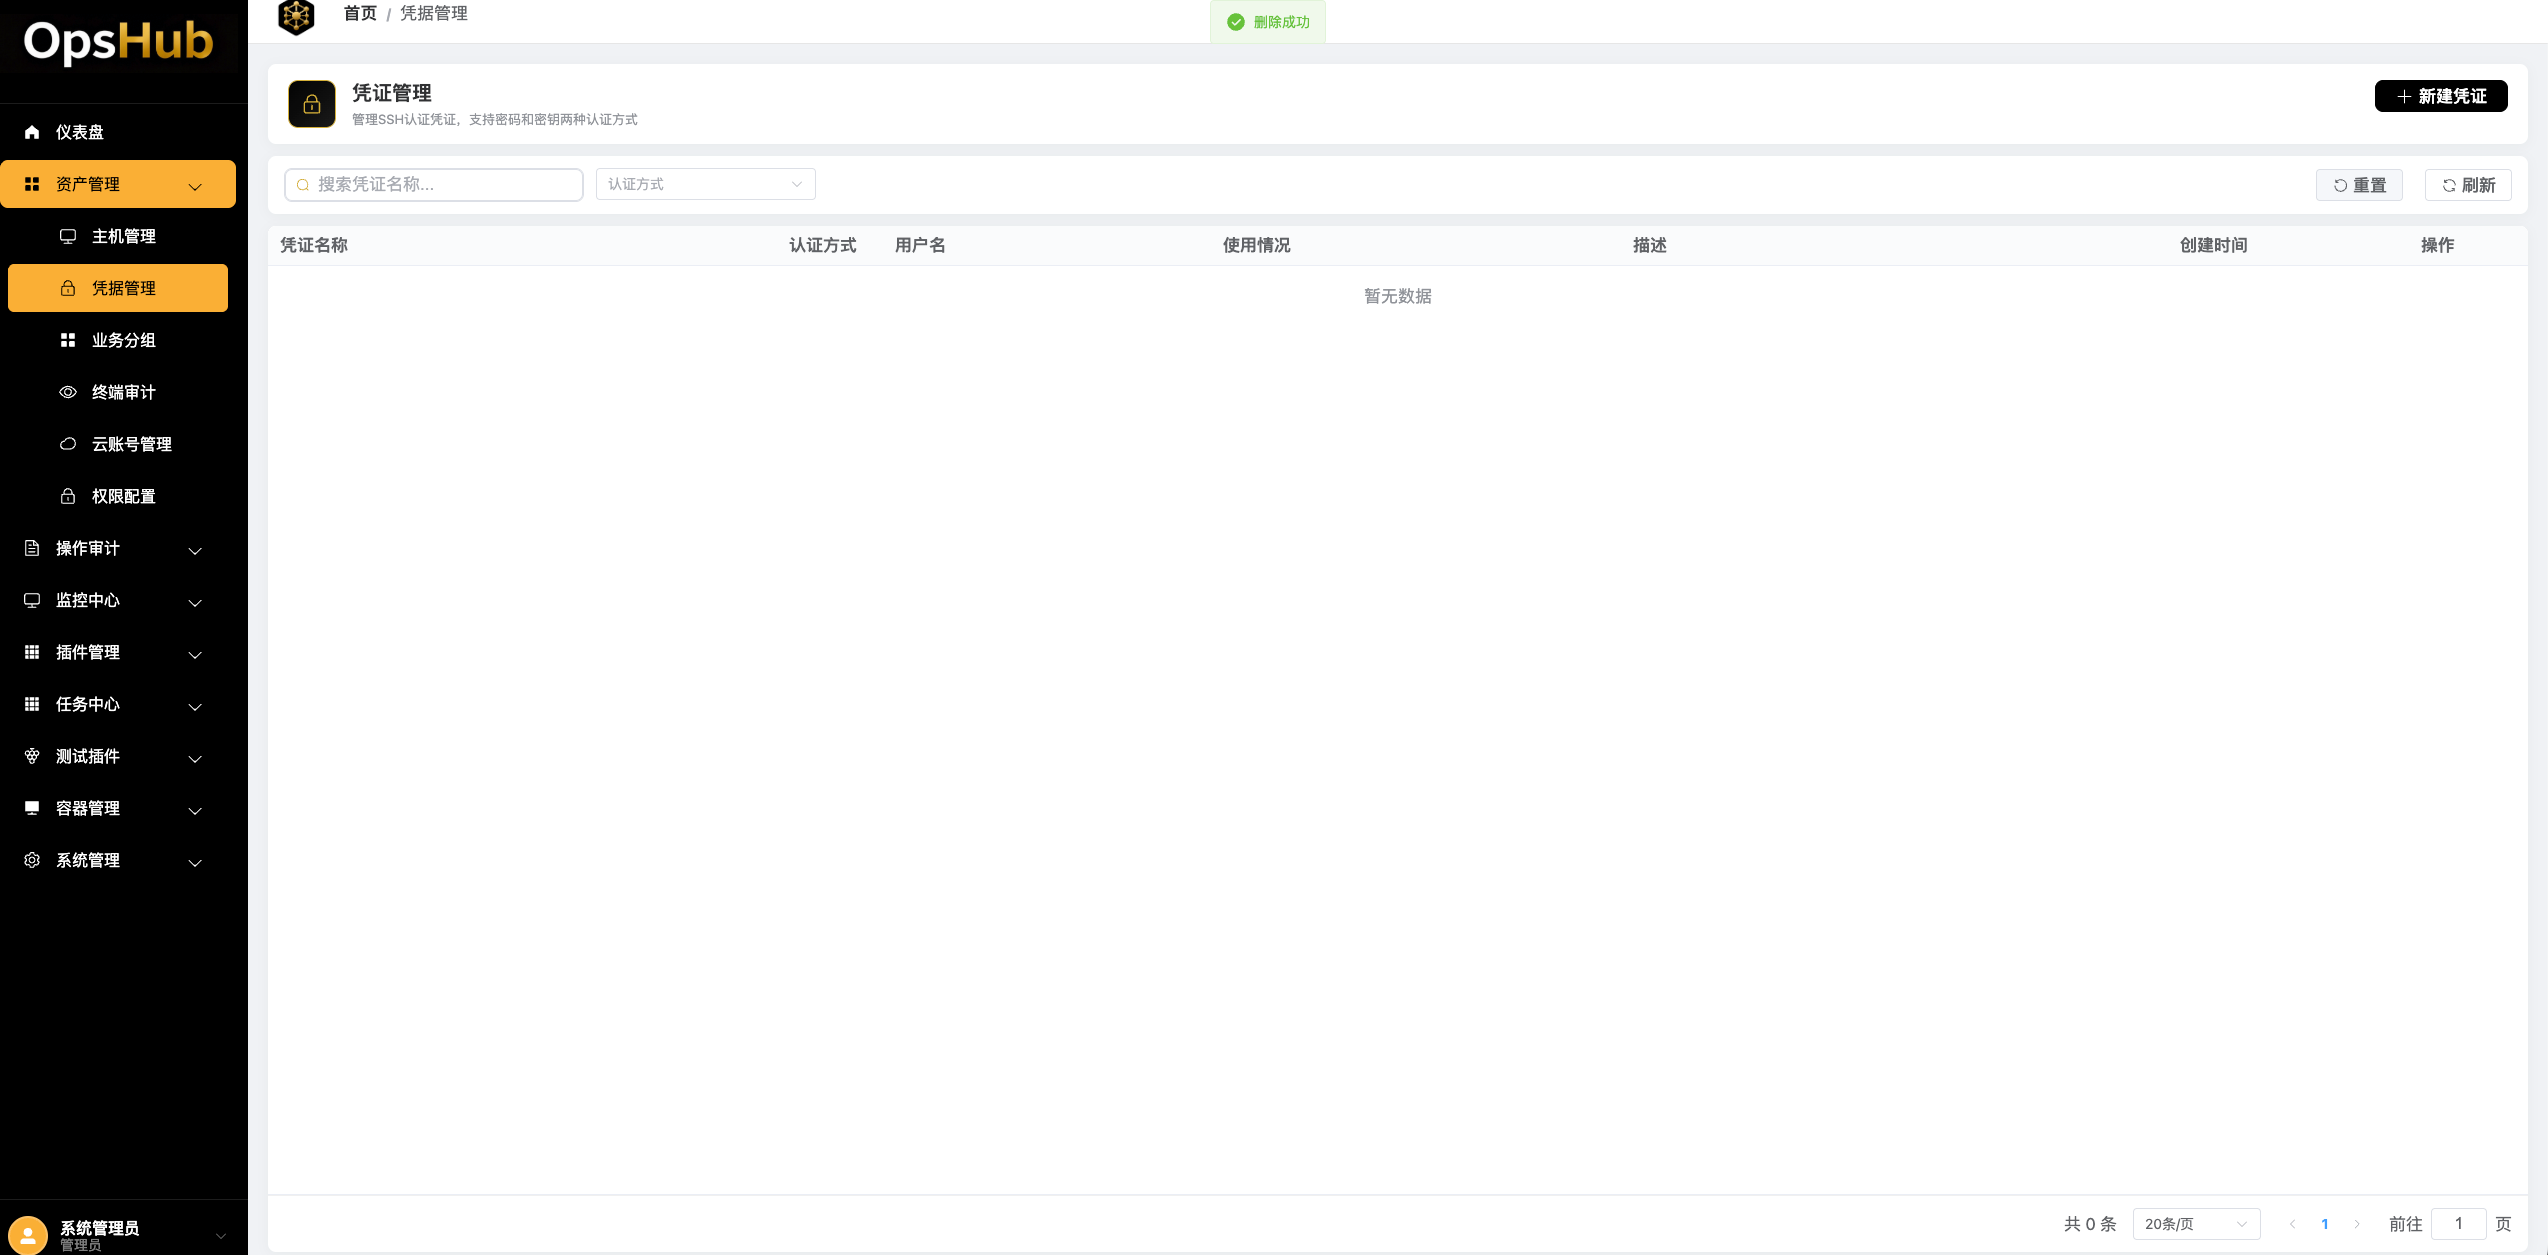Click the 新建凭证 button
Image resolution: width=2548 pixels, height=1255 pixels.
[x=2440, y=96]
